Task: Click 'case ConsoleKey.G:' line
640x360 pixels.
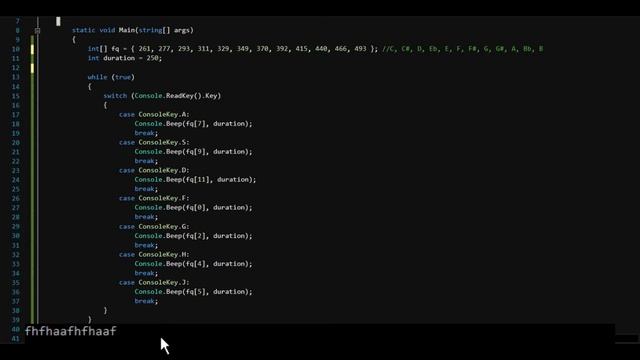Action: [154, 227]
